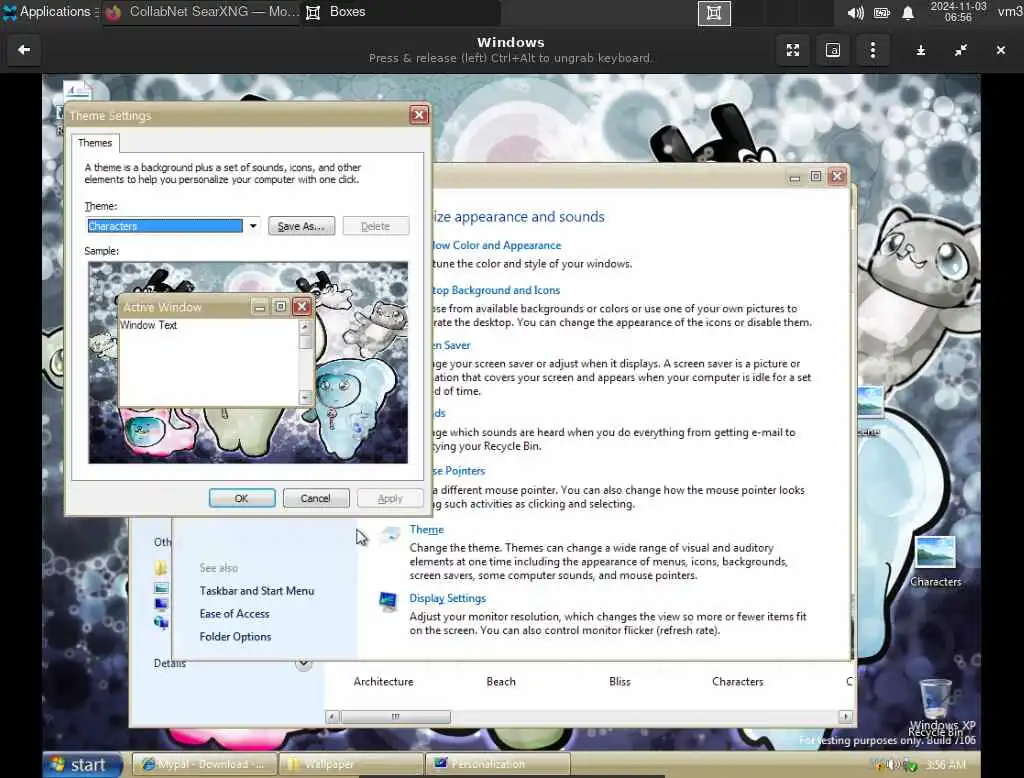
Task: Open the Applications menu in the top panel
Action: [48, 12]
